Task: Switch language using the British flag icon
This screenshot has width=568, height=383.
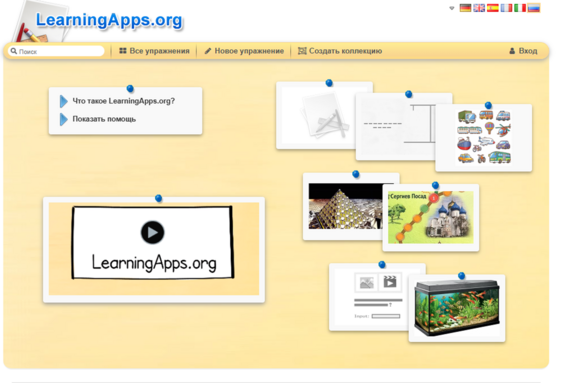Action: 479,8
